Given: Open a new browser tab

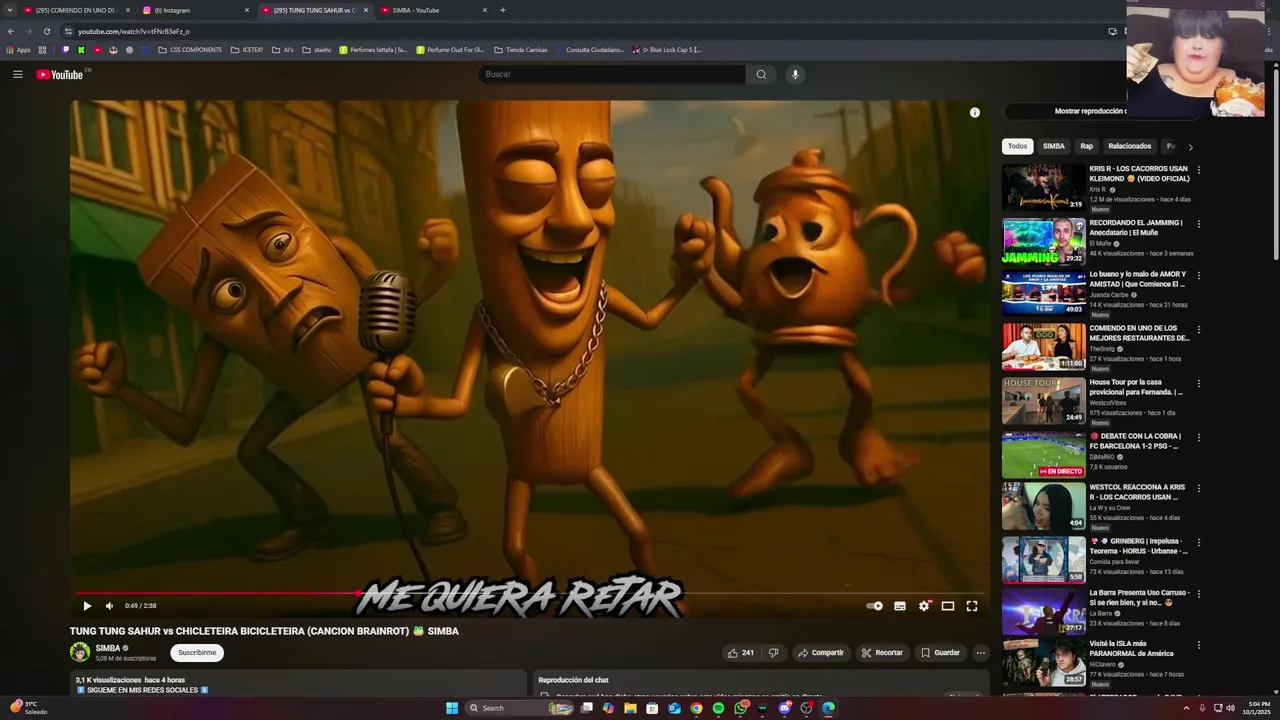Looking at the screenshot, I should click(x=503, y=10).
